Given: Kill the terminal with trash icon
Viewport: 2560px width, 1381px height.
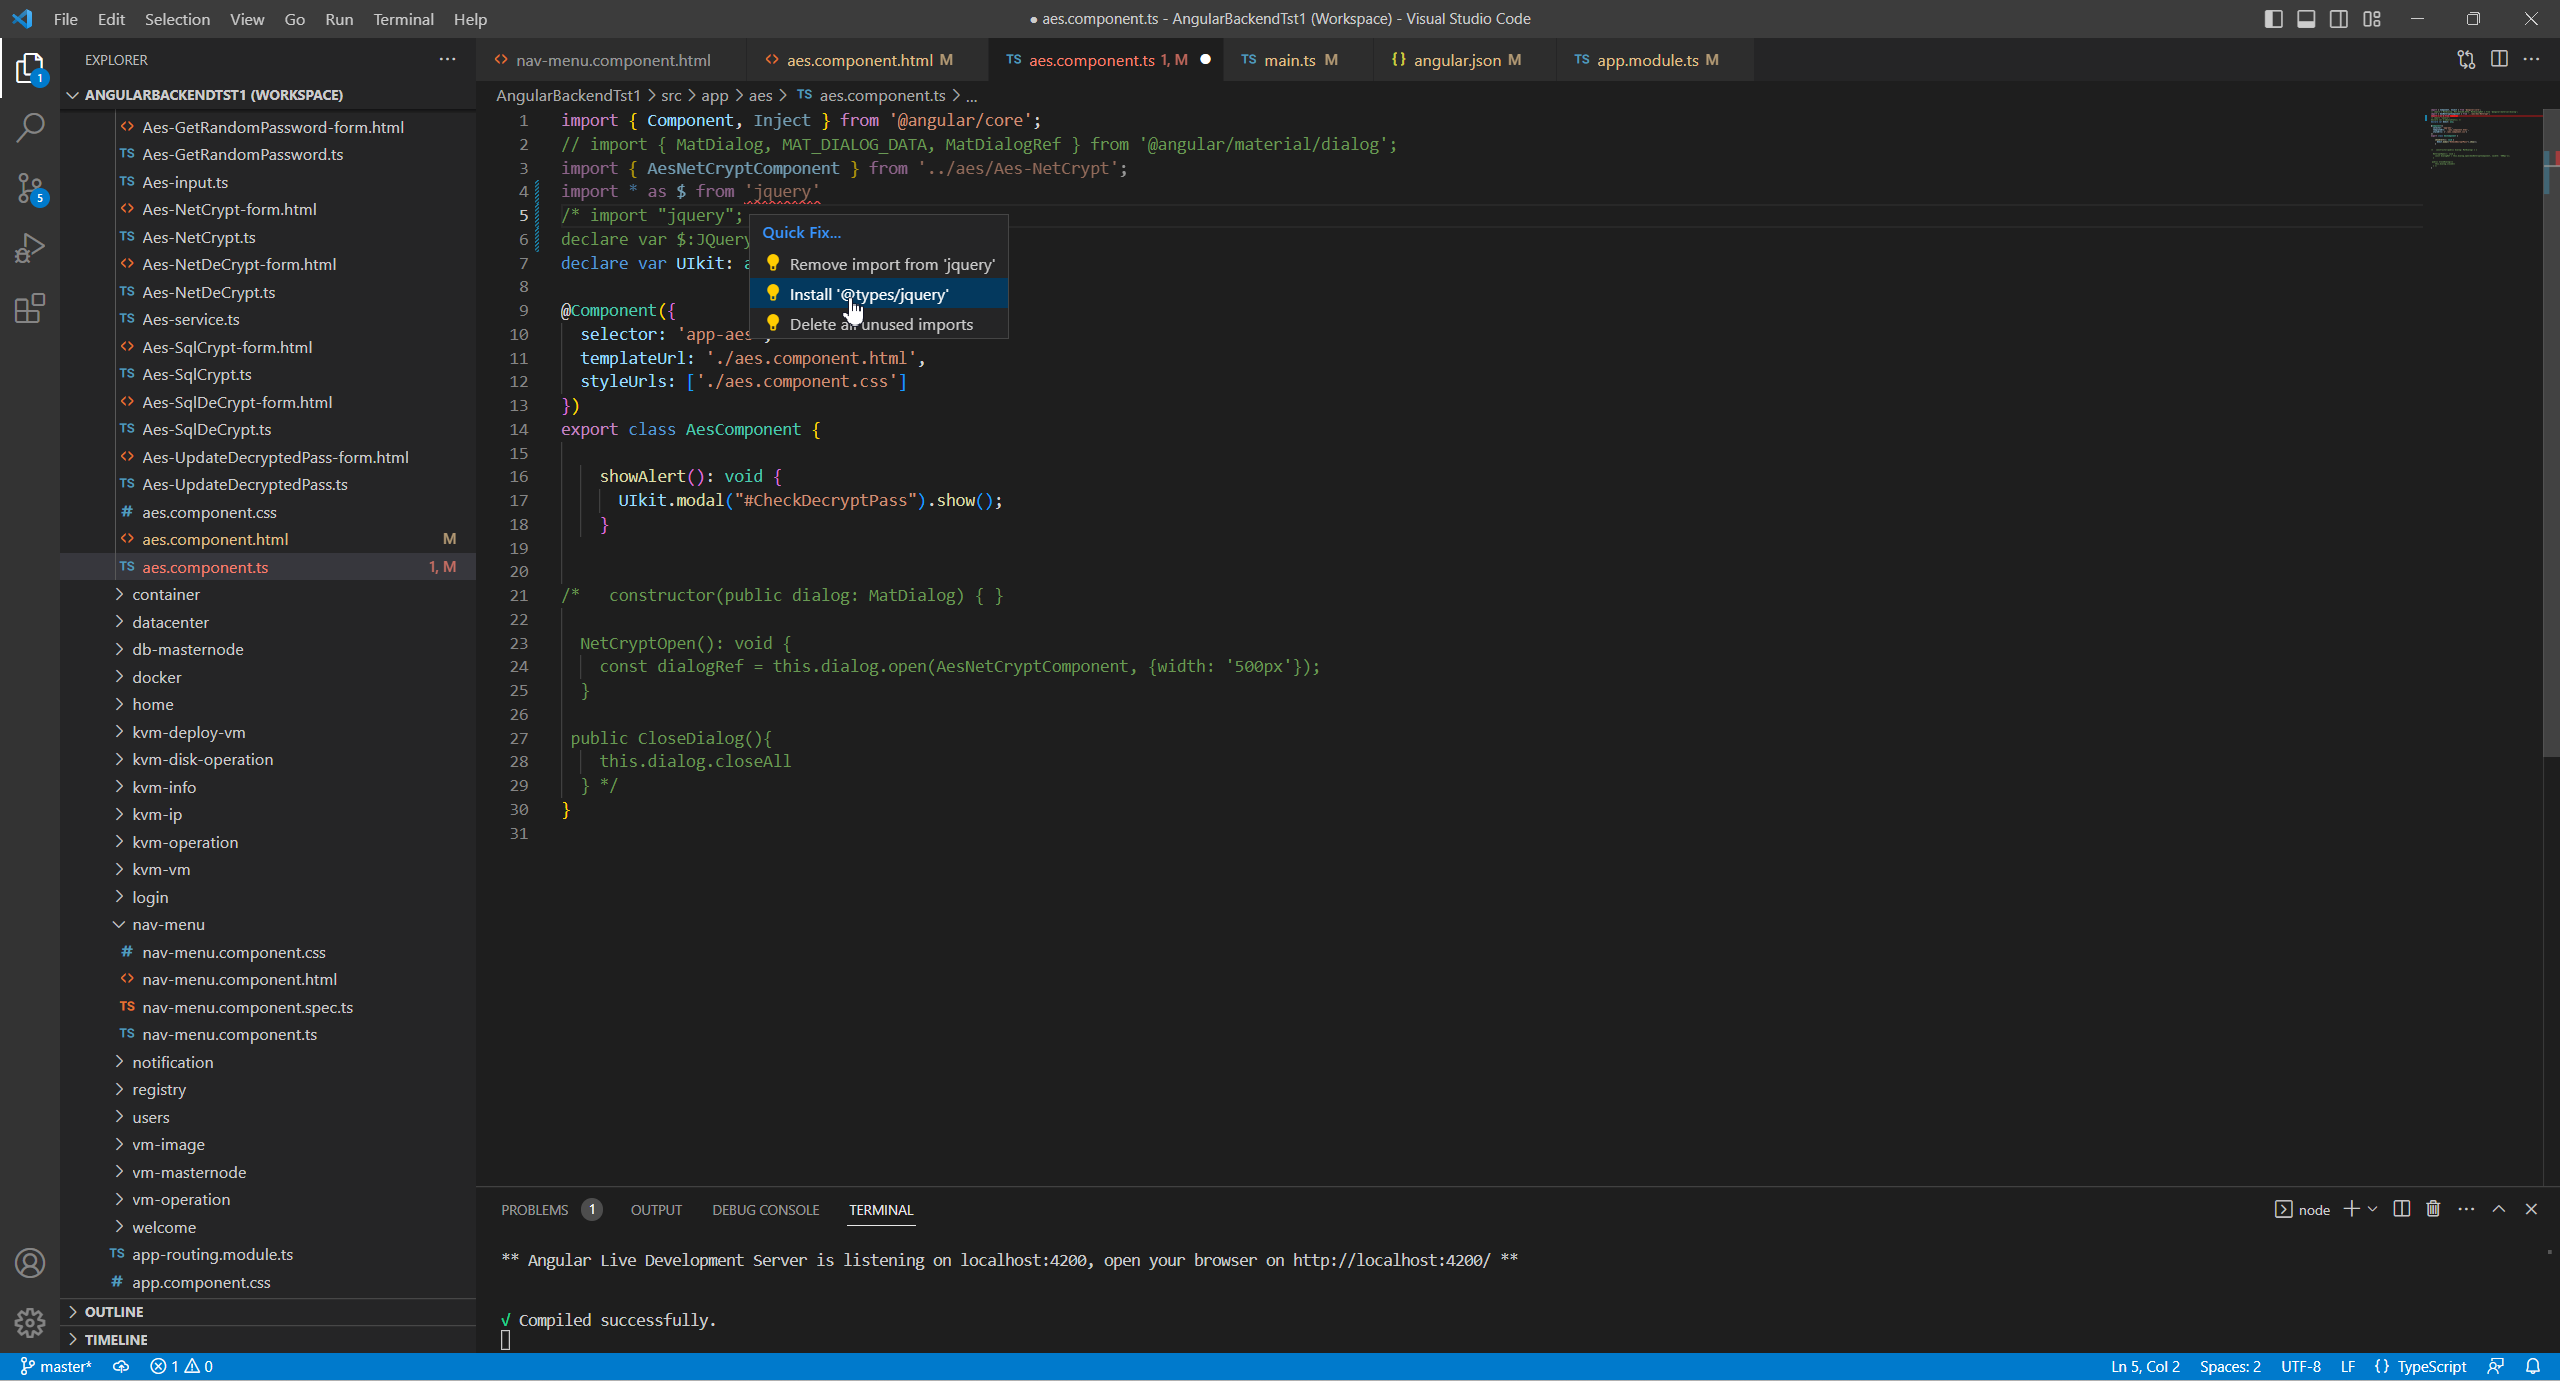Looking at the screenshot, I should tap(2433, 1209).
